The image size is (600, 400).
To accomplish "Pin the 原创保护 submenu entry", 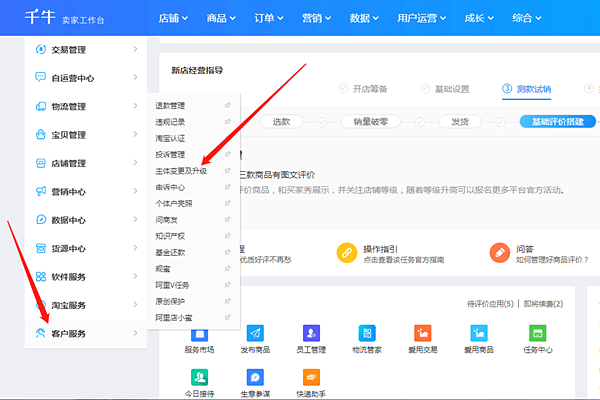I will click(x=228, y=301).
